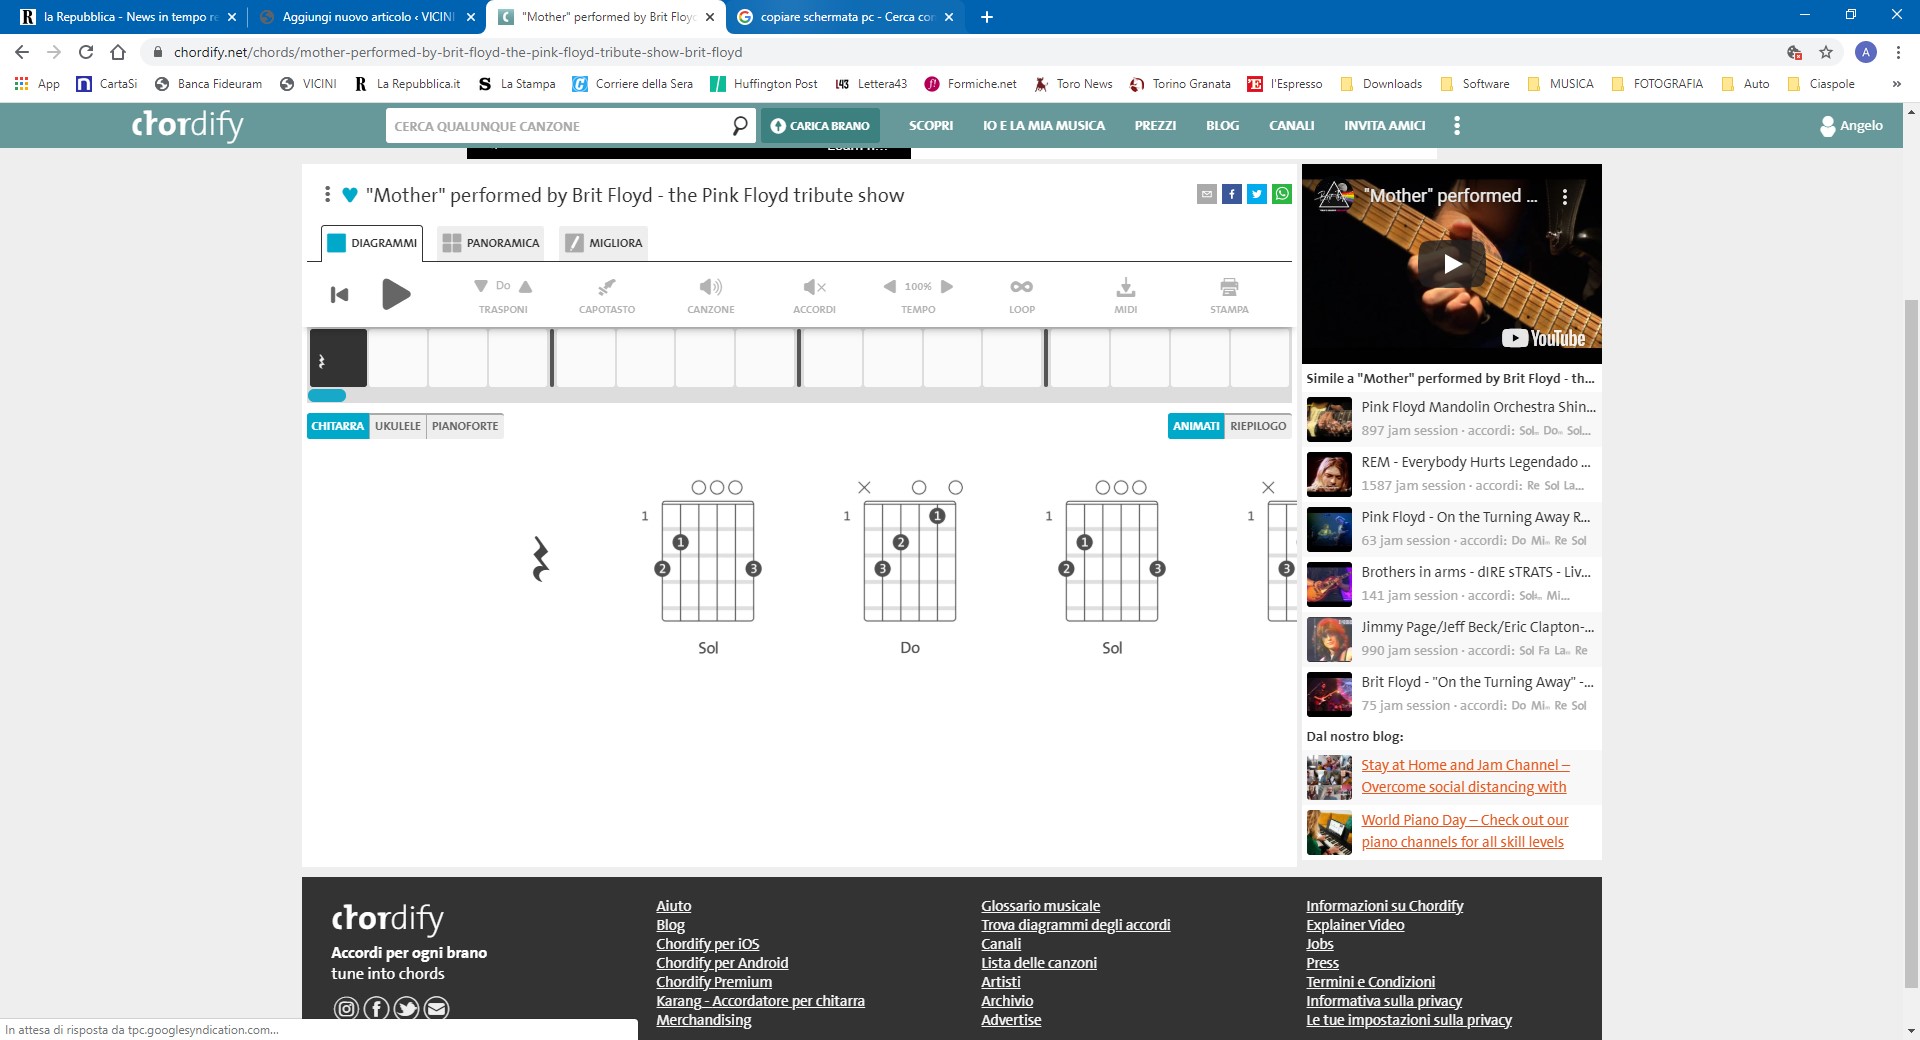Switch to the Panoramica tab

click(491, 243)
